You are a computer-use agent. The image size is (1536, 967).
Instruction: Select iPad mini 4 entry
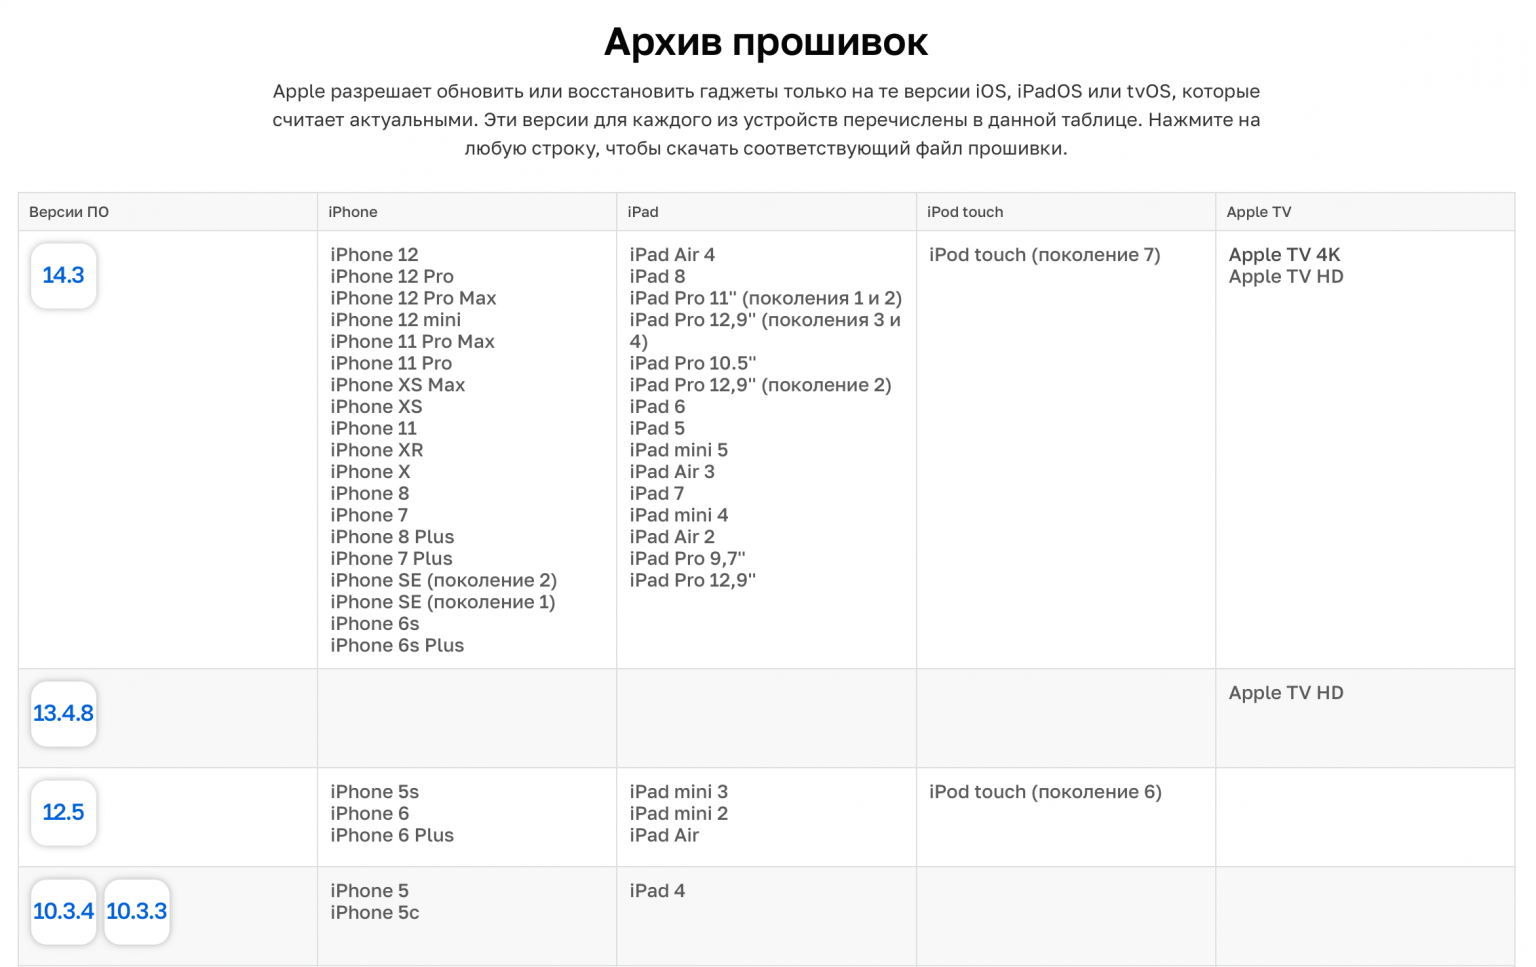[x=679, y=515]
